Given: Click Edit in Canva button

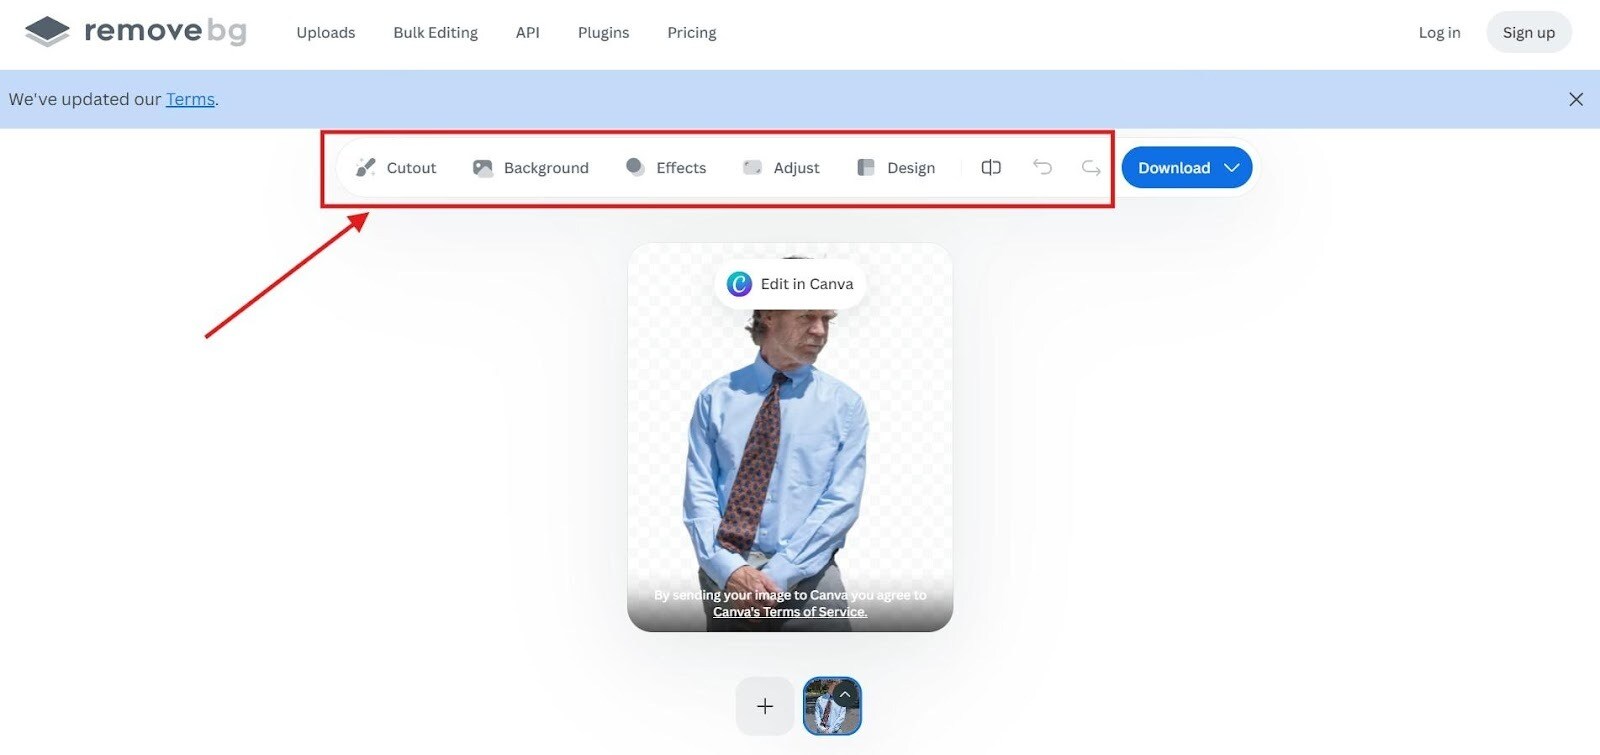Looking at the screenshot, I should (790, 284).
